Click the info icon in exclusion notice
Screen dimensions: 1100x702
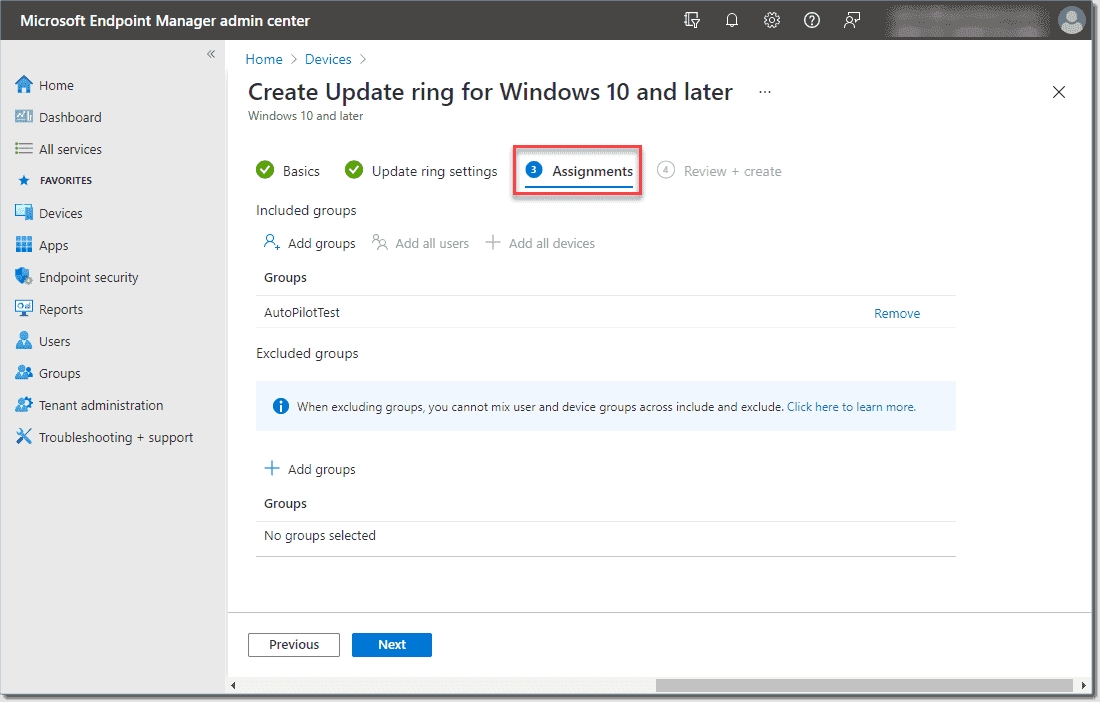pos(281,406)
